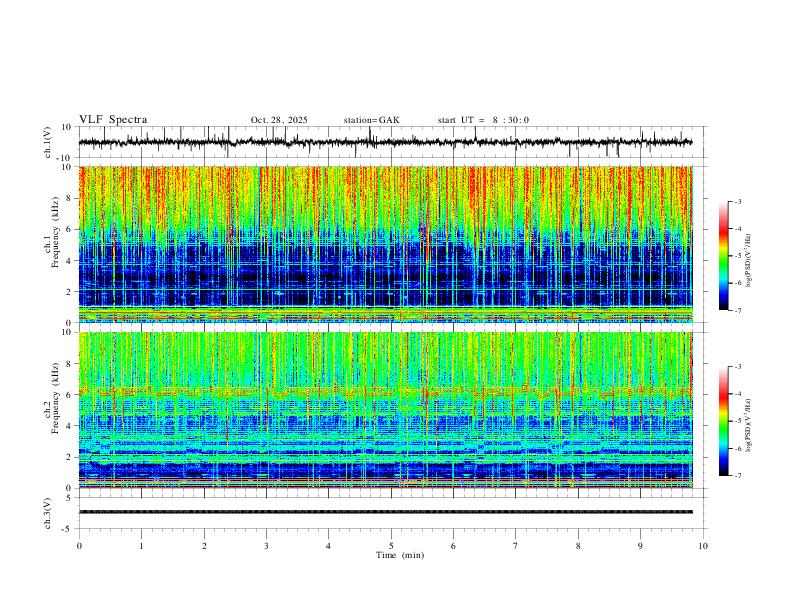792x612 pixels.
Task: Click the "-3" label on upper color bar
Action: [x=738, y=201]
